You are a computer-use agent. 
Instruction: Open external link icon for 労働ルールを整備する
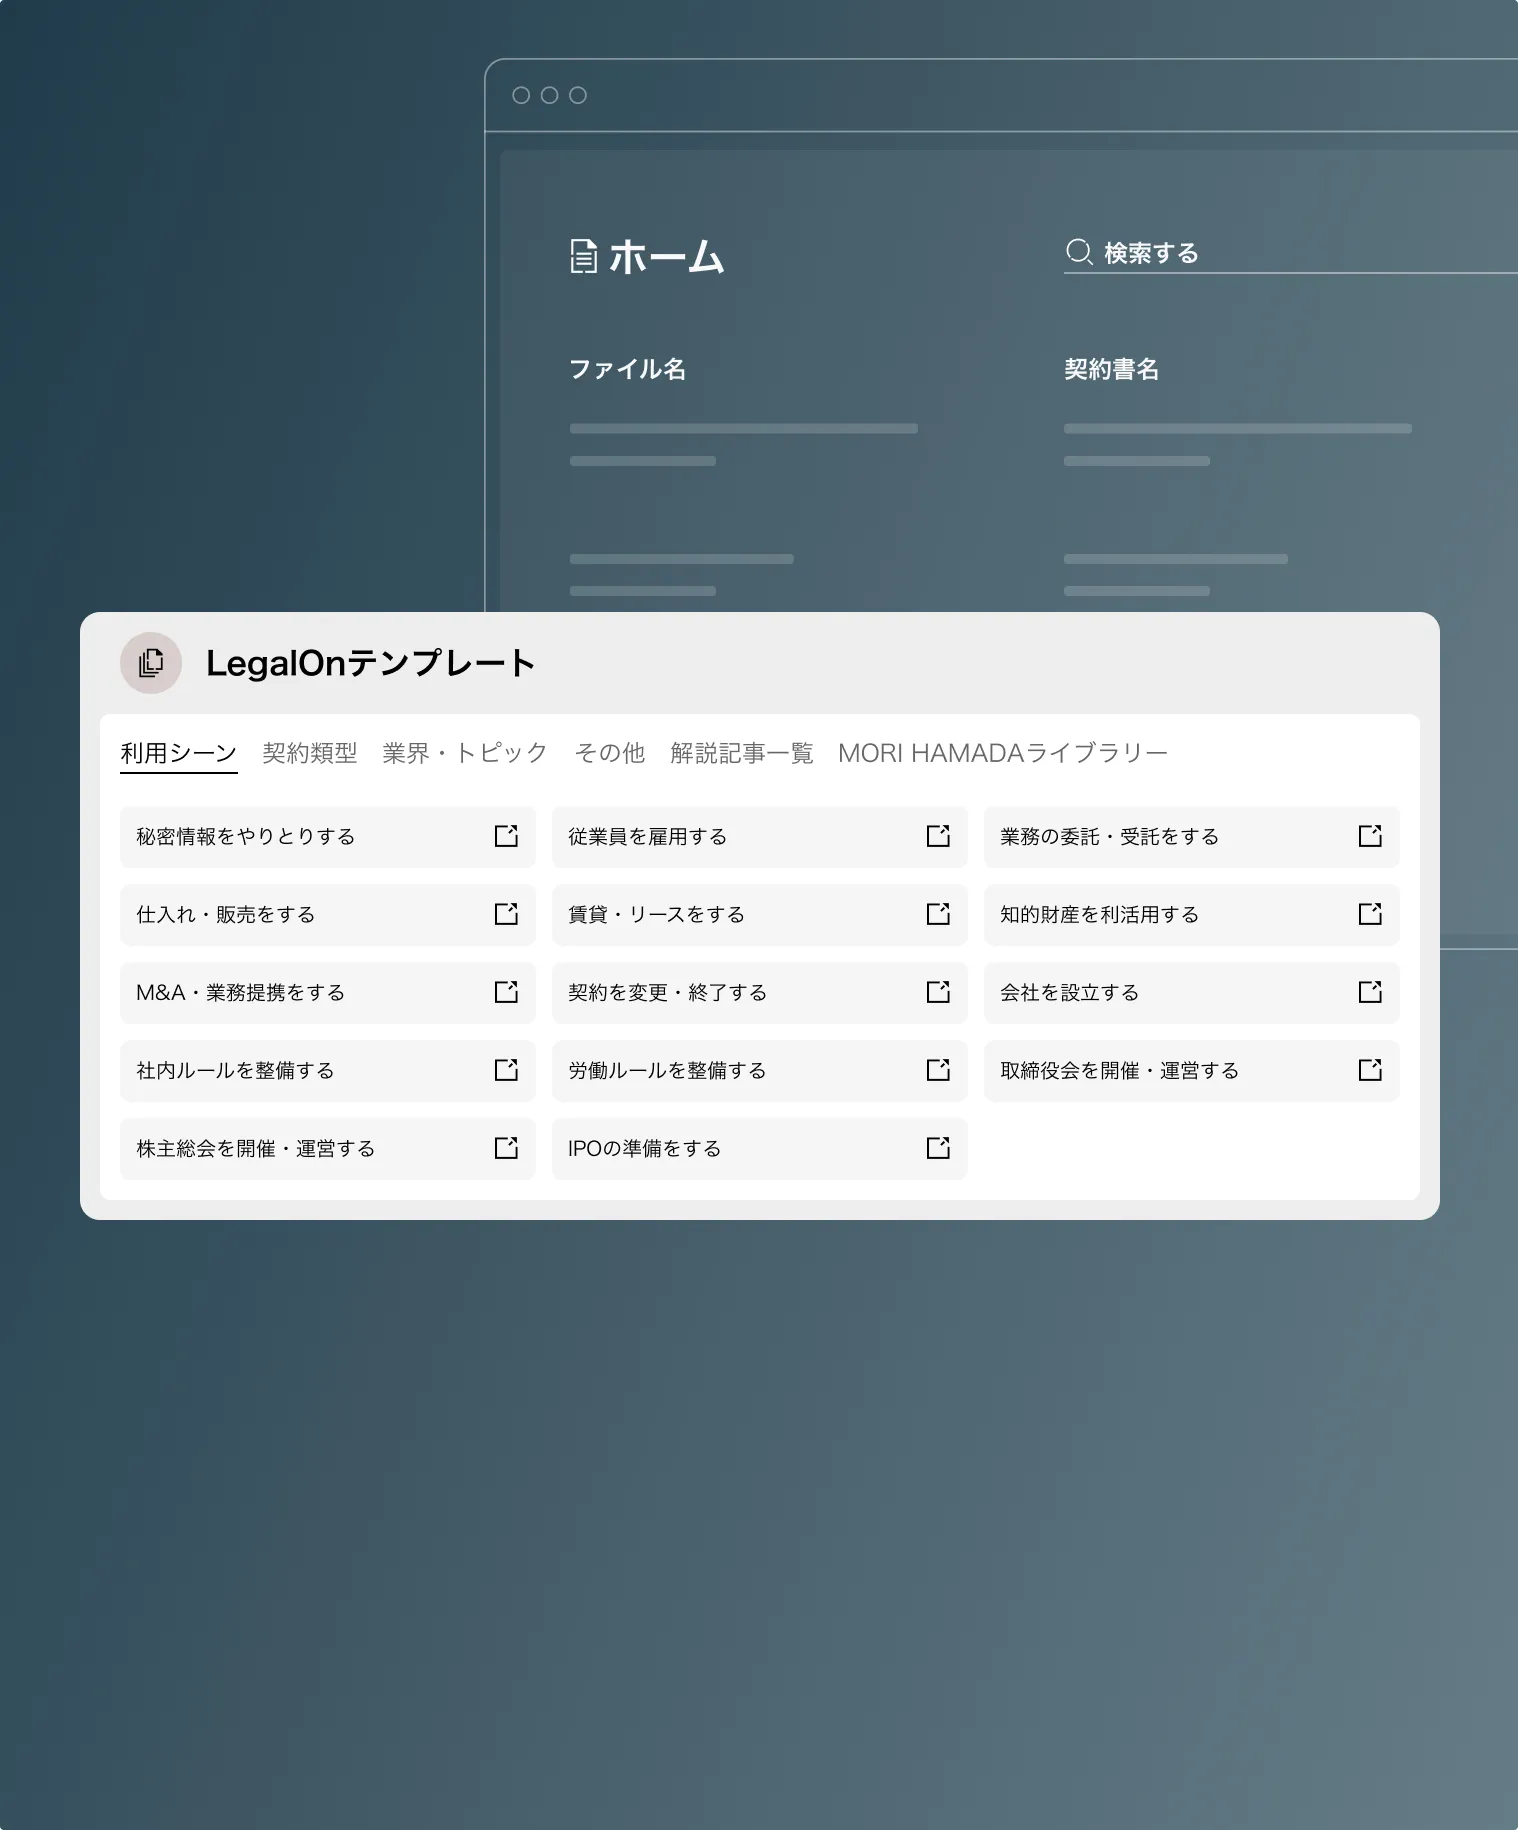(x=938, y=1070)
